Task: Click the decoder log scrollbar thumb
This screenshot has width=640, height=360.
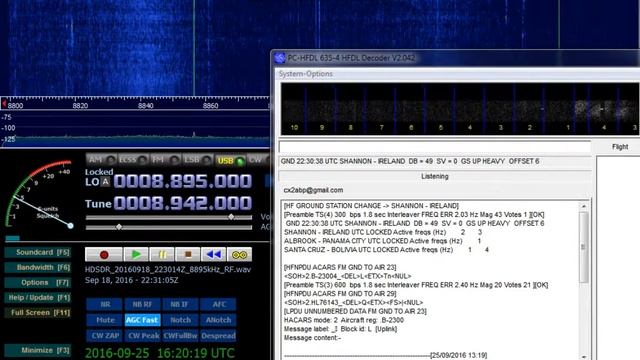Action: click(584, 247)
